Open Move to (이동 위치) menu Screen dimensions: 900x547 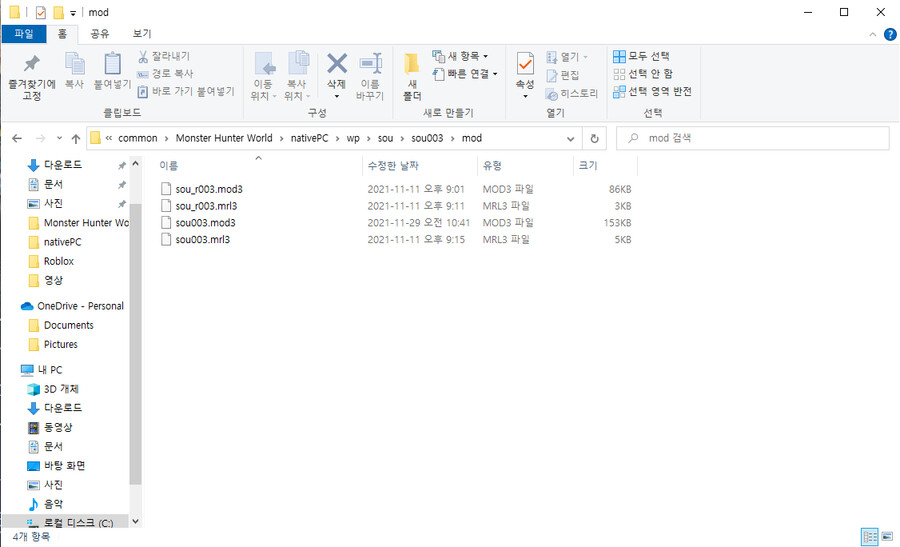pyautogui.click(x=264, y=77)
